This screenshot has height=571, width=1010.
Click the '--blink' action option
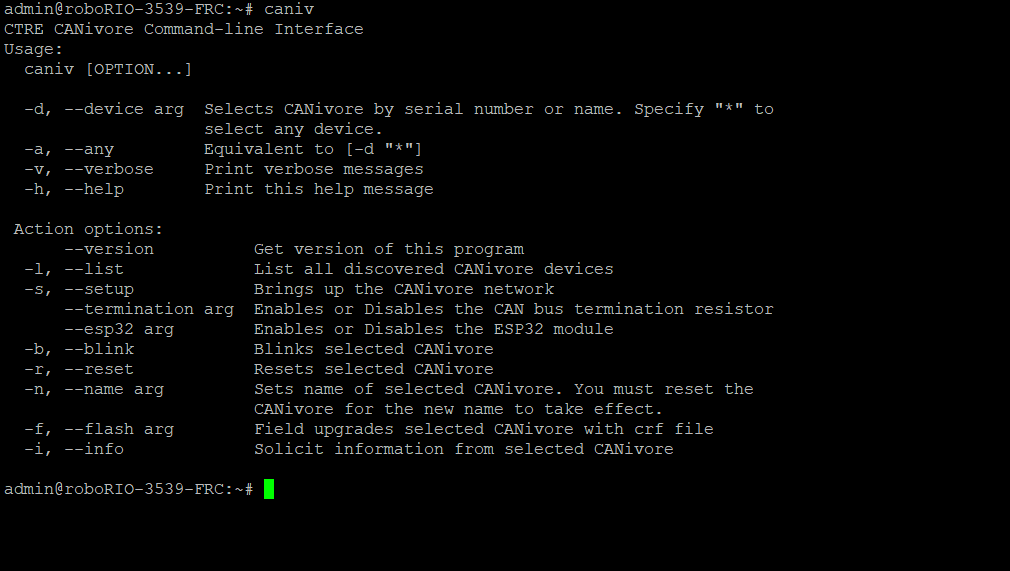click(99, 349)
